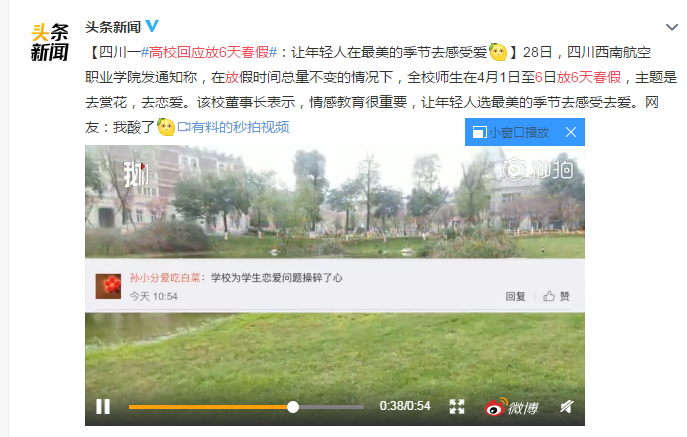Image resolution: width=687 pixels, height=437 pixels.
Task: Pause the video playback
Action: point(103,406)
